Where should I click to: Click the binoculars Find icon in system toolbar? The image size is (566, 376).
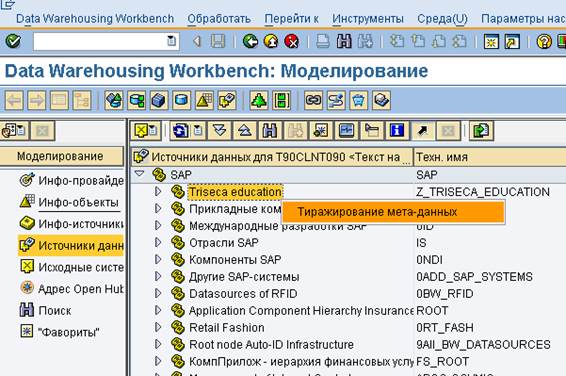(x=344, y=41)
